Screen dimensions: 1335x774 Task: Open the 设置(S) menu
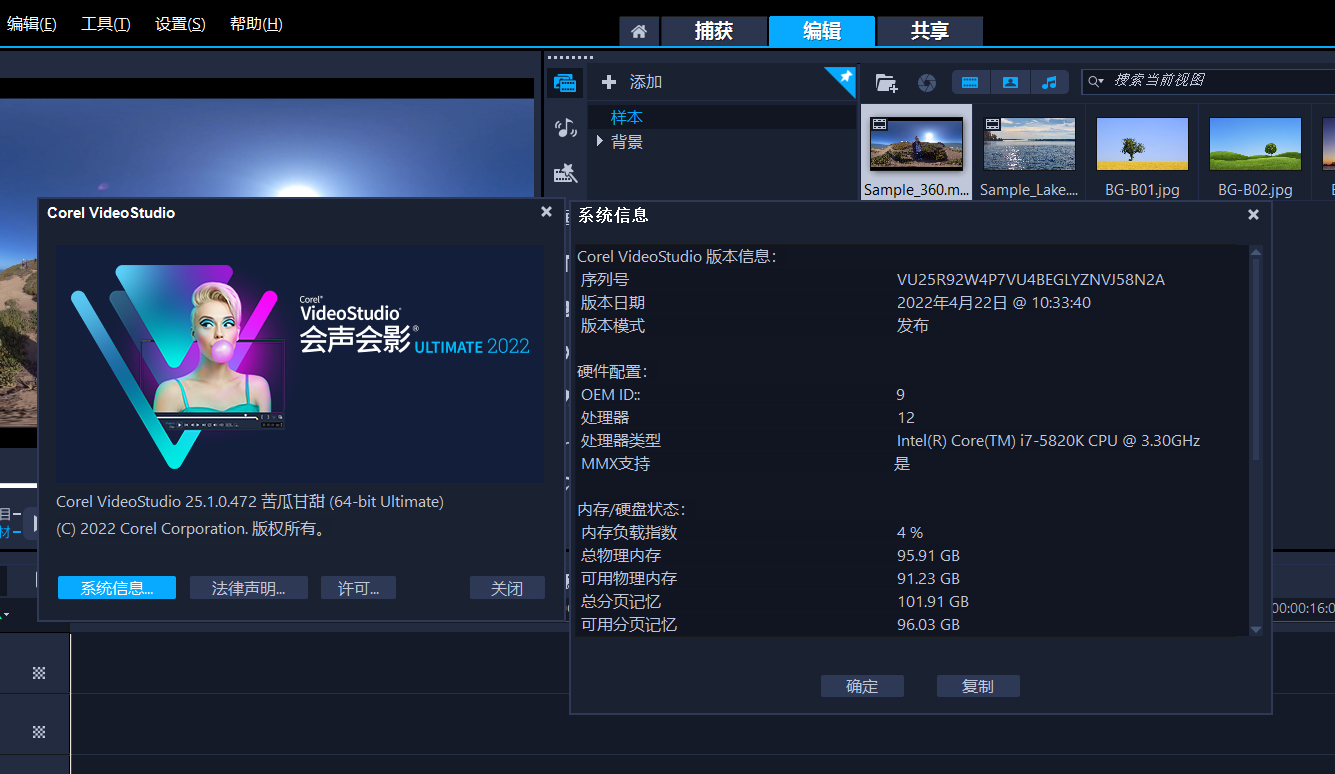pyautogui.click(x=180, y=24)
